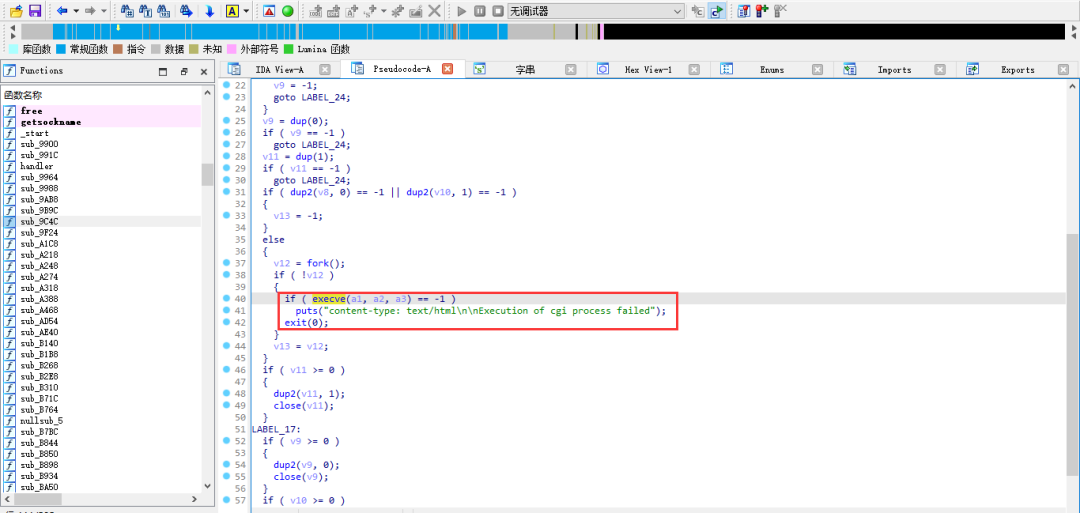Switch to the Imports tab
The width and height of the screenshot is (1080, 513).
pyautogui.click(x=894, y=70)
